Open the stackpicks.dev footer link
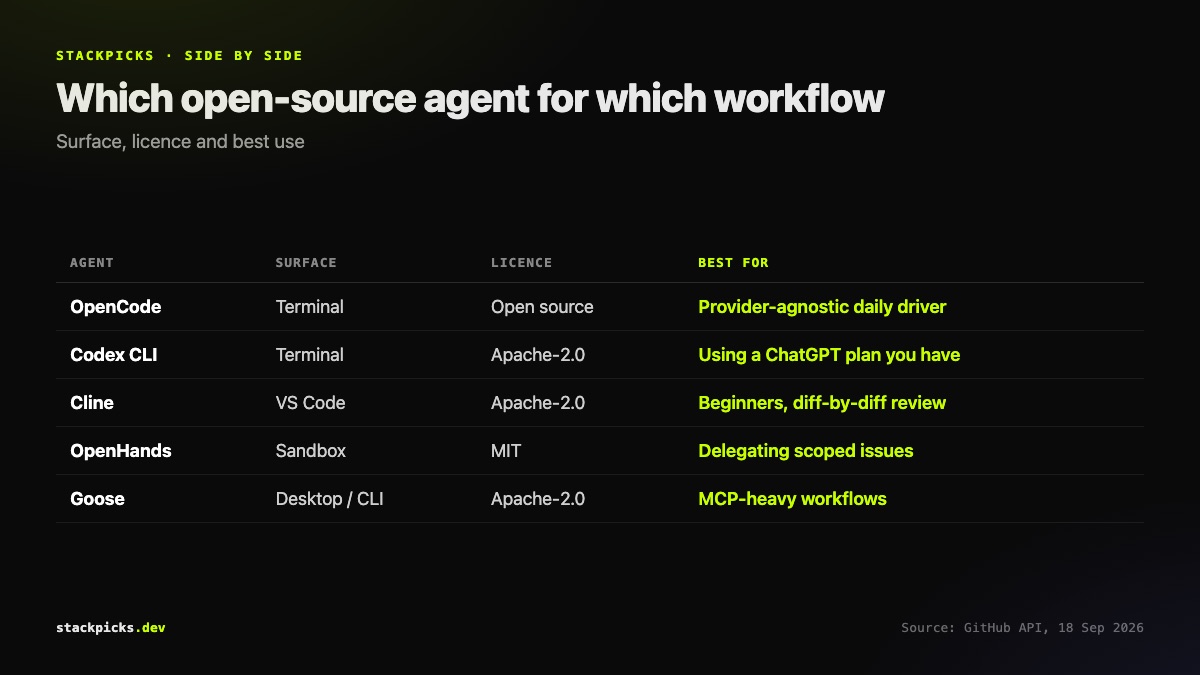1200x675 pixels. (111, 628)
